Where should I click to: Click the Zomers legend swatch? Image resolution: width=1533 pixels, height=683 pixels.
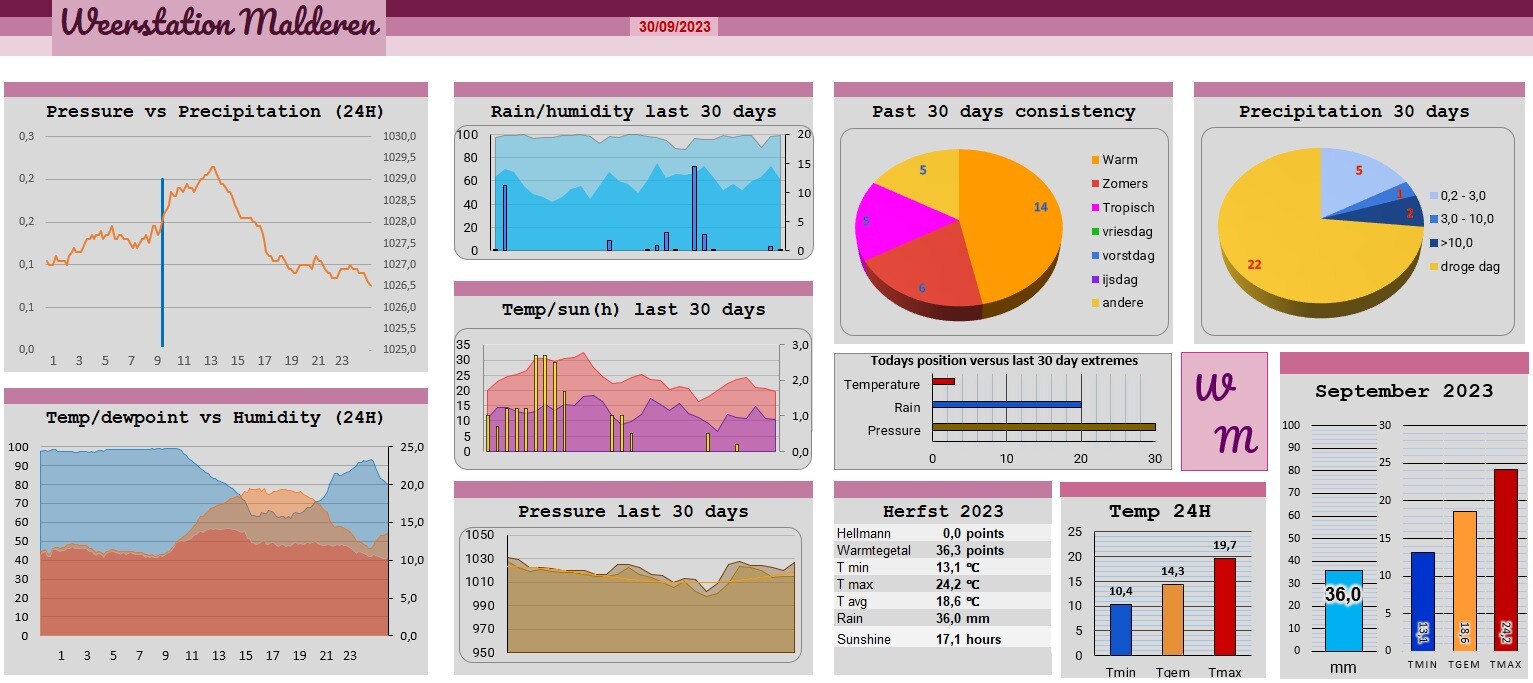1095,184
